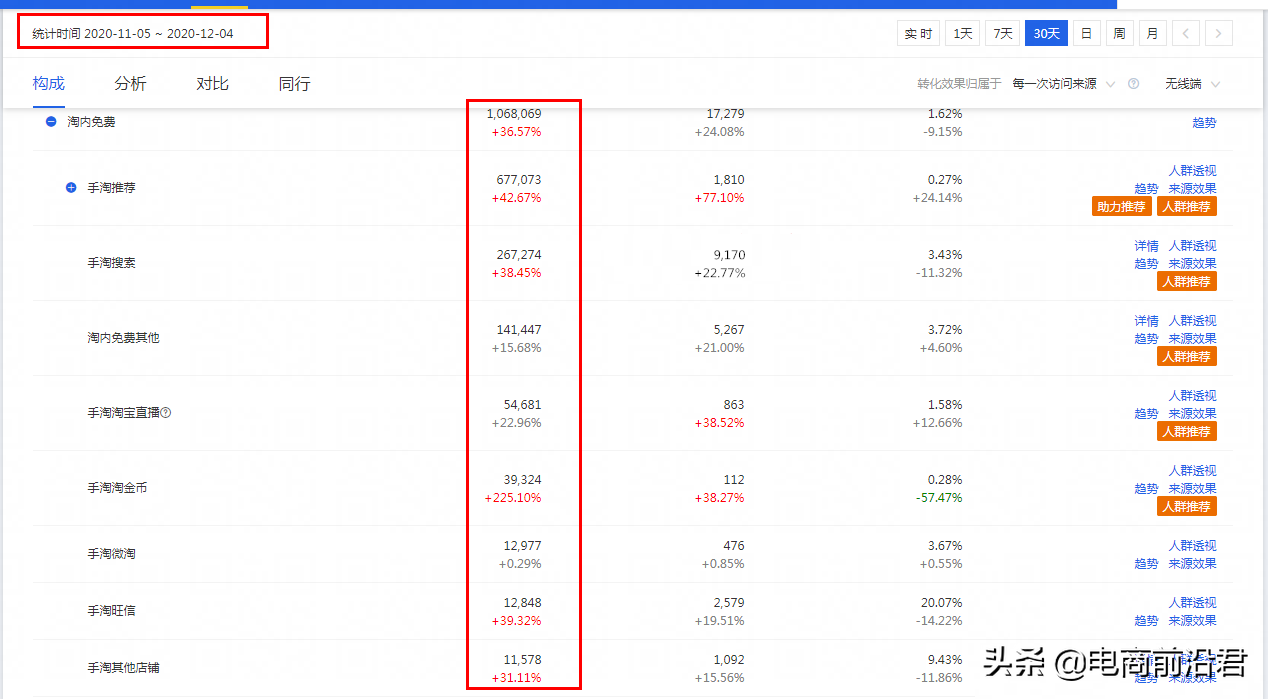The height and width of the screenshot is (699, 1268).
Task: Select the 手淘旺信 source label
Action: [112, 611]
